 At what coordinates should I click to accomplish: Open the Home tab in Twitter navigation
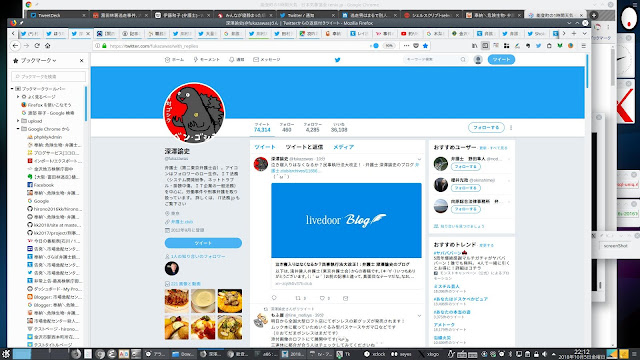point(174,60)
